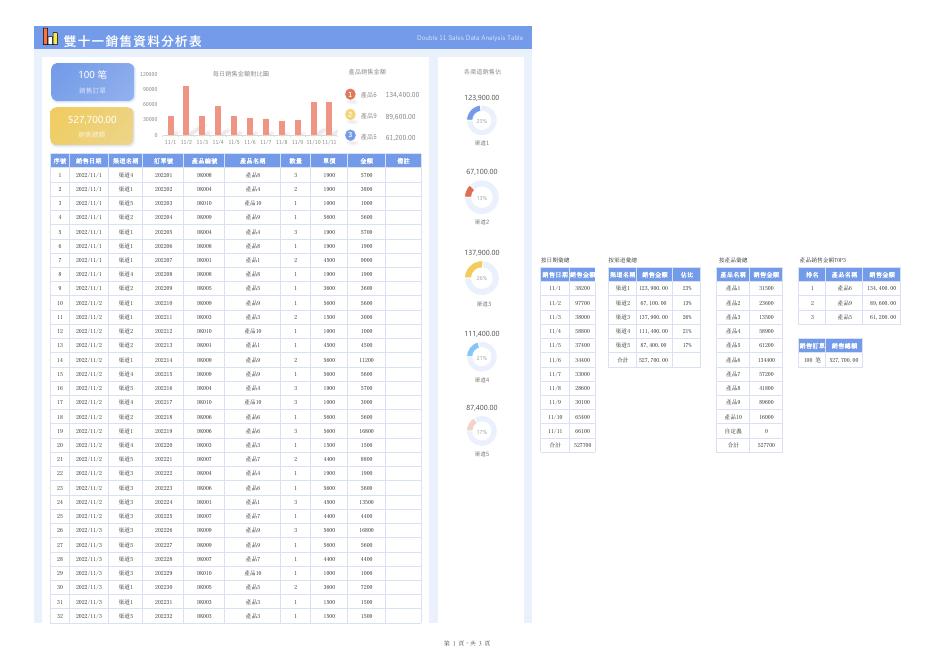Click the light blue donut under 111,400.00
This screenshot has width=936, height=662.
(481, 358)
